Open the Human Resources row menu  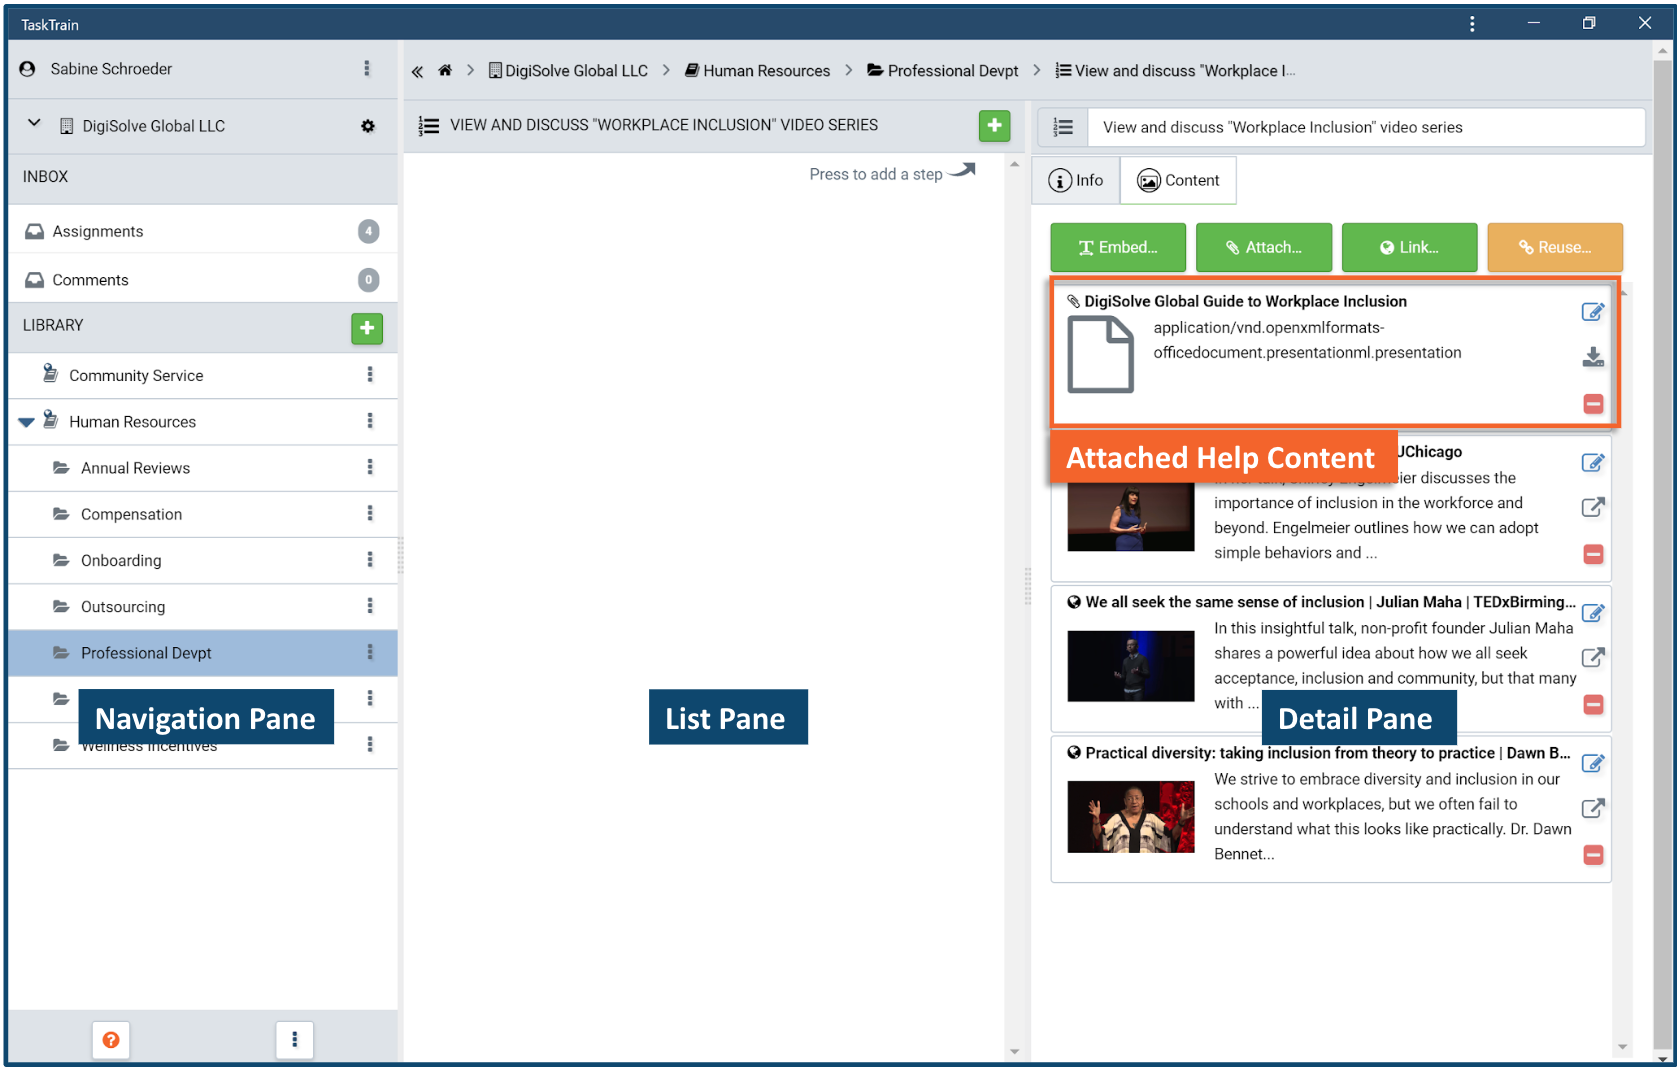(x=370, y=421)
